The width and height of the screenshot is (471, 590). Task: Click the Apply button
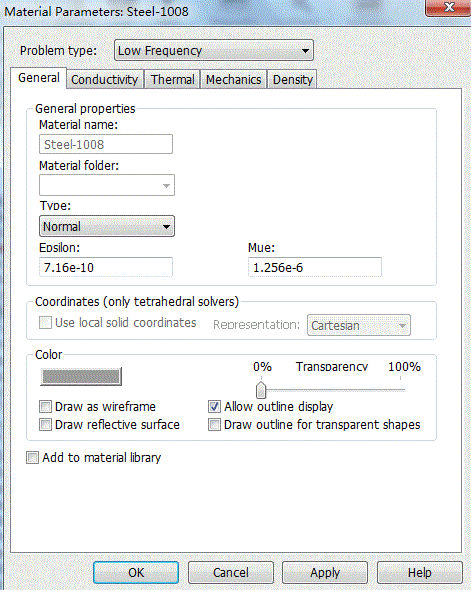(x=325, y=573)
